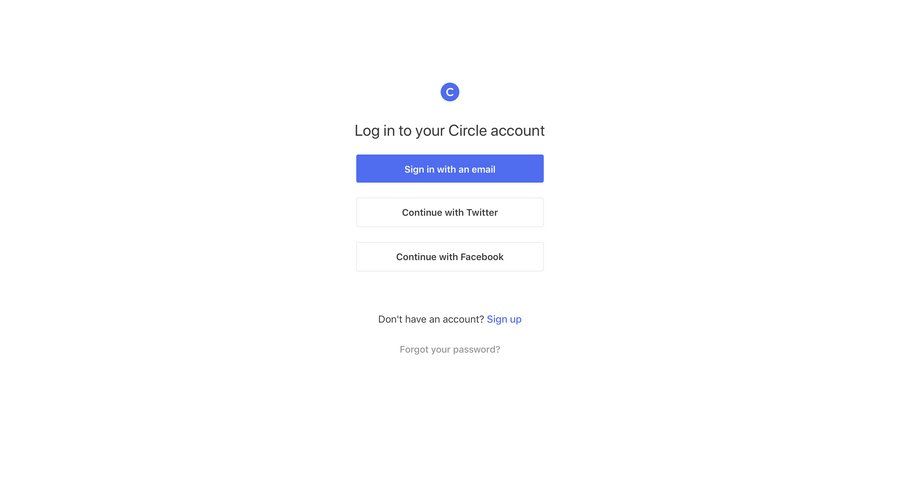Continue with Facebook

[x=449, y=256]
